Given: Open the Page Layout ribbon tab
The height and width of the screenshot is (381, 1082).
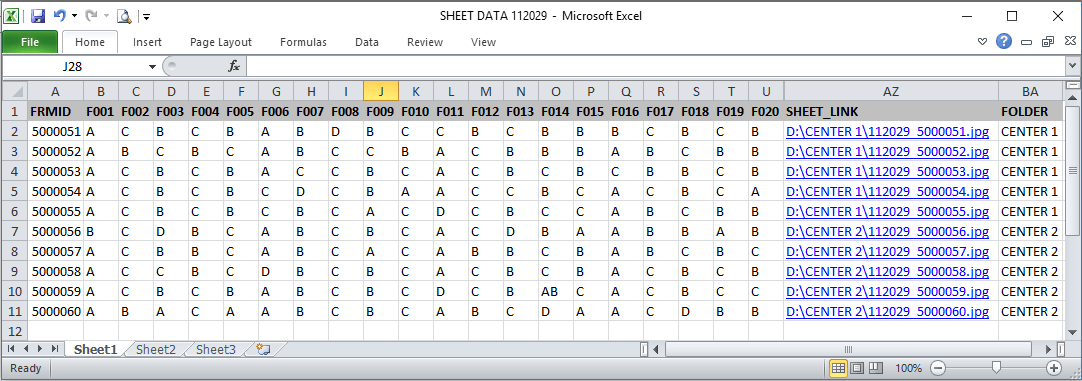Looking at the screenshot, I should tap(221, 42).
